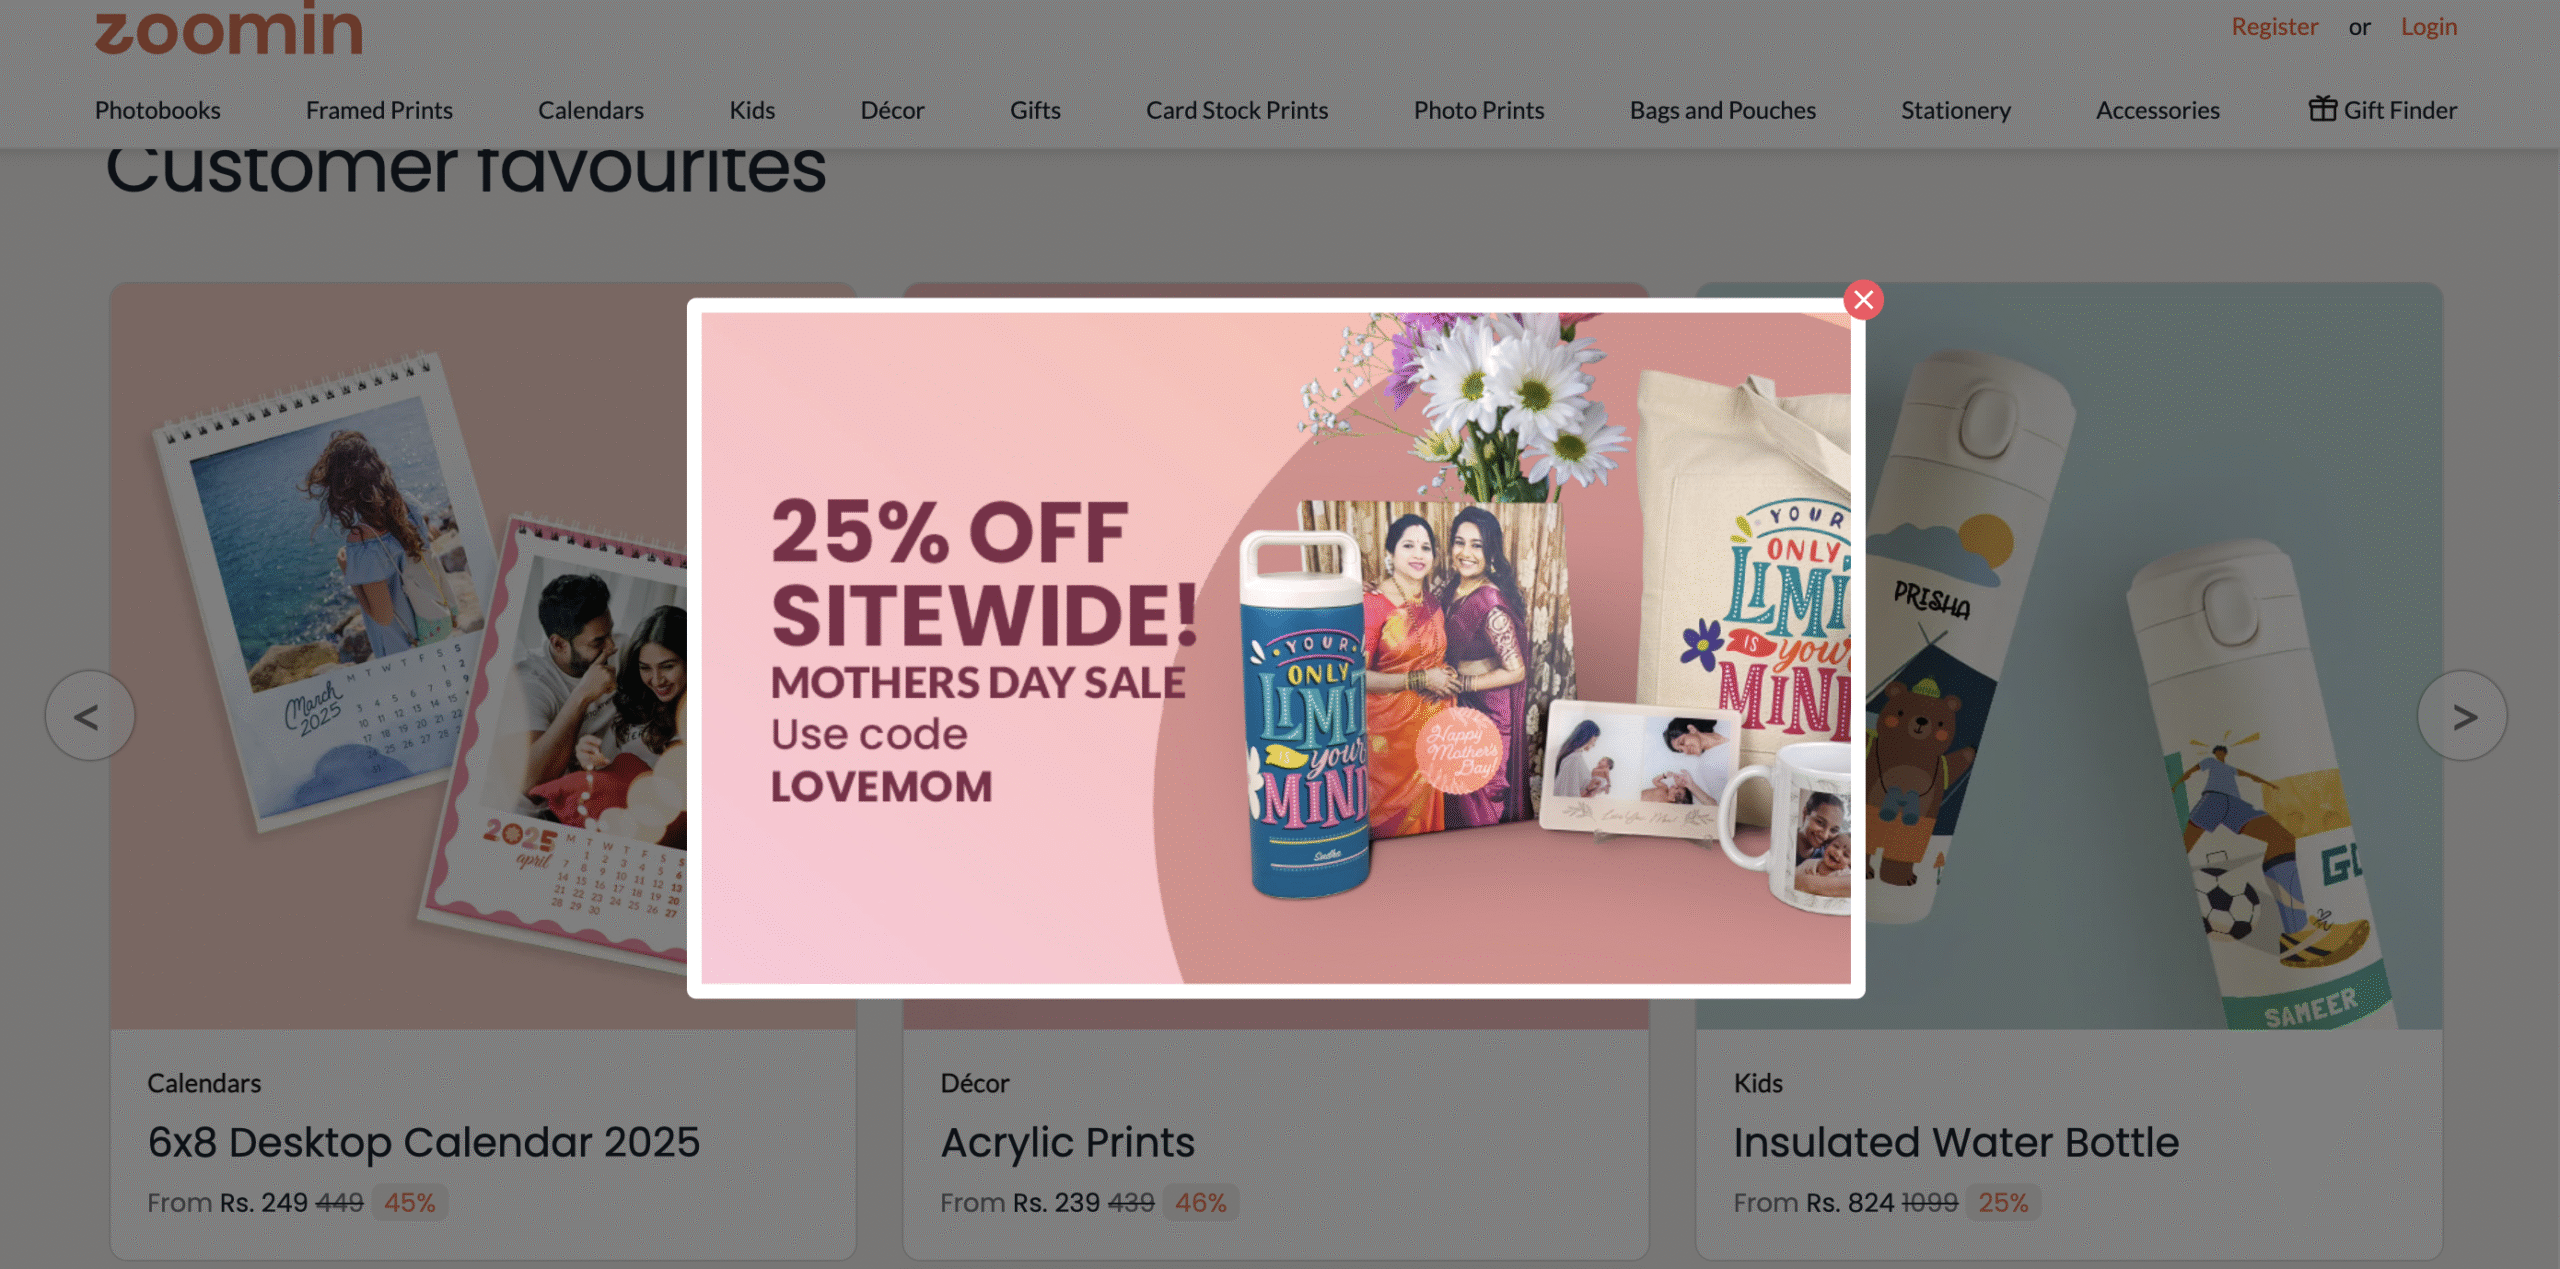
Task: Open Bags and Pouches menu
Action: (x=1722, y=110)
